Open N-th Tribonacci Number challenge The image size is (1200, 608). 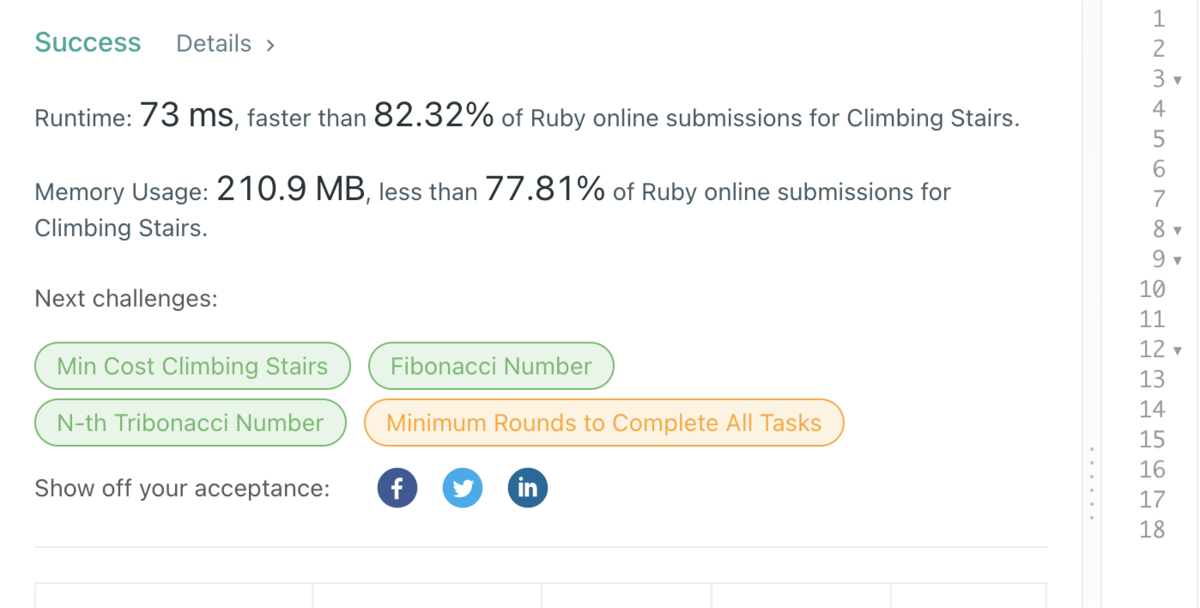coord(190,423)
